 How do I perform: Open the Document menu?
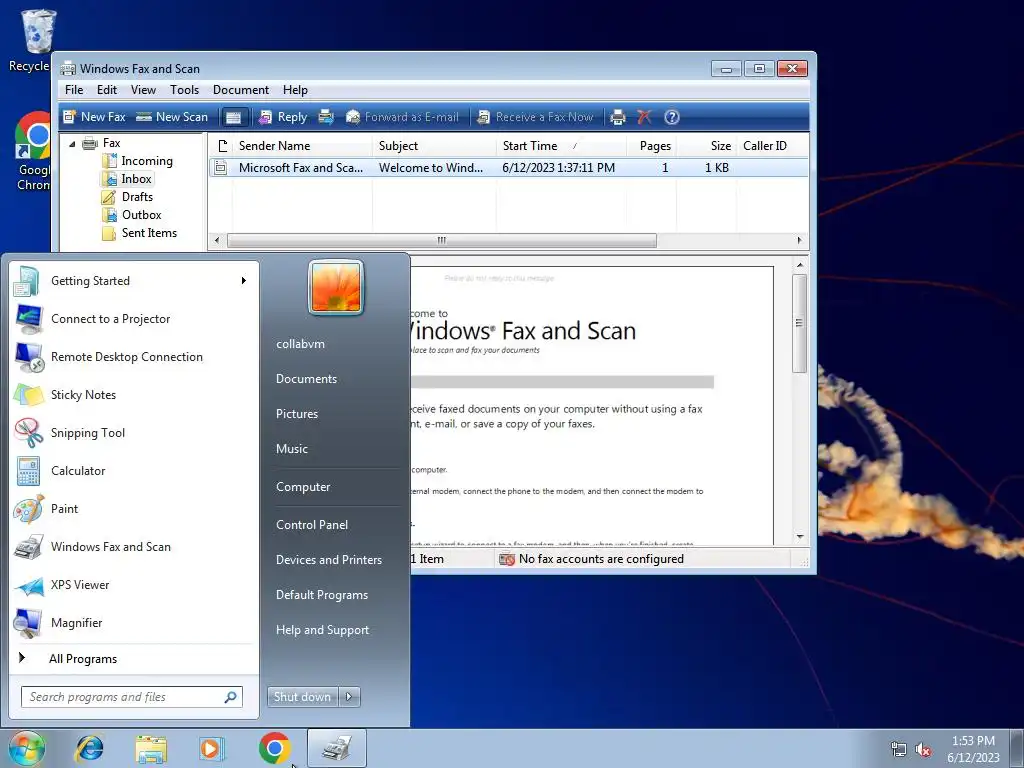pos(240,89)
